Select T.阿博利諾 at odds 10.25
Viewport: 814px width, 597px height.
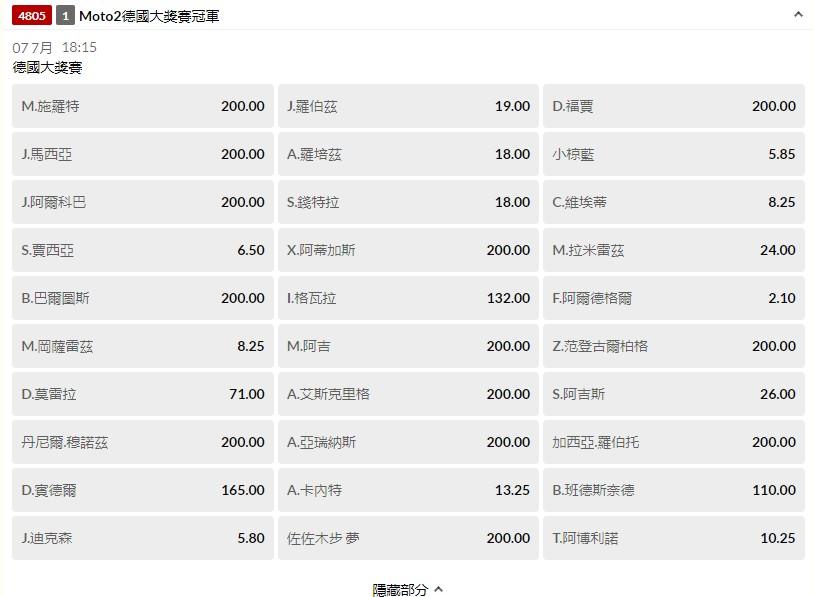point(674,538)
